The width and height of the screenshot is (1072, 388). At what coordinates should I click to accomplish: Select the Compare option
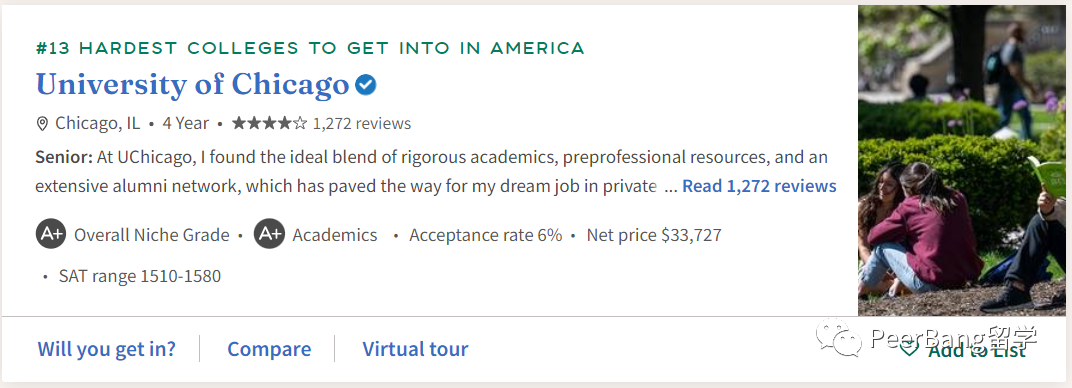coord(269,349)
